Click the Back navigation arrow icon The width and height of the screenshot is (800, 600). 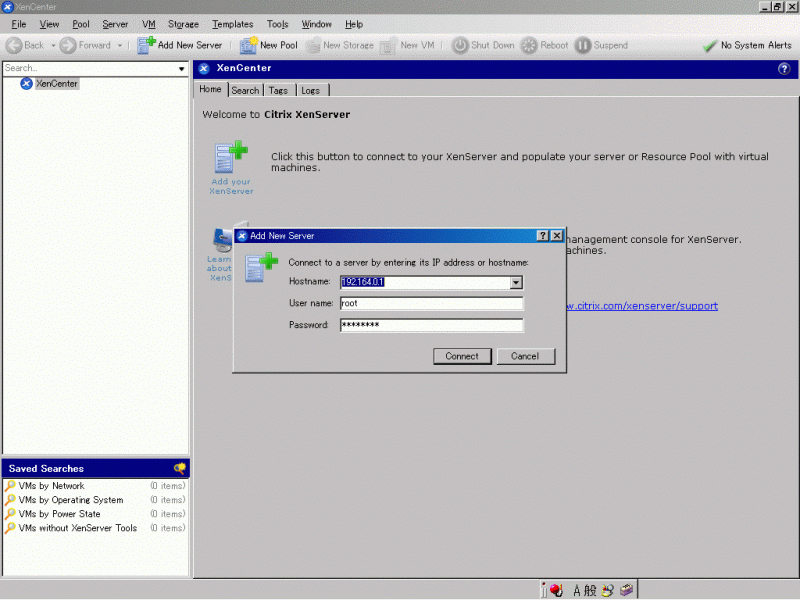[x=14, y=45]
